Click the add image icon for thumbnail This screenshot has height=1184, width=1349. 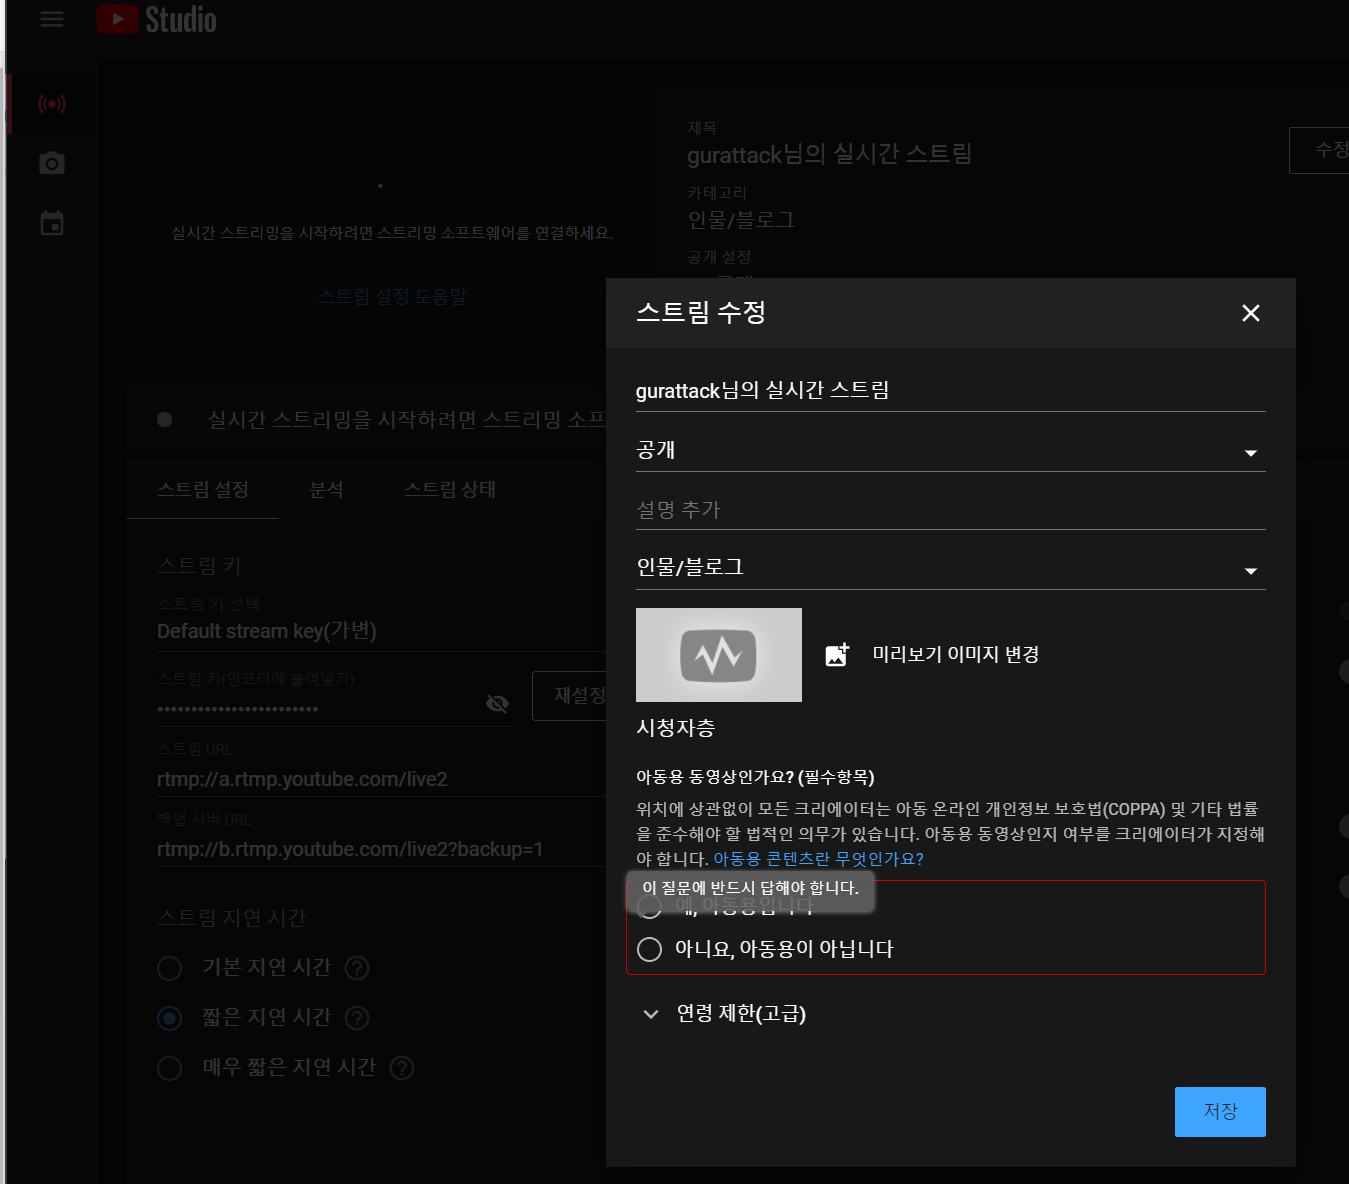coord(837,655)
